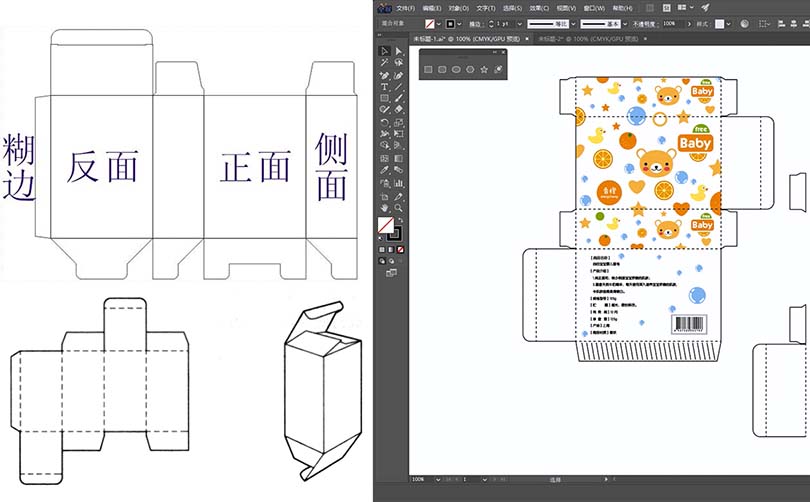Enable Draw Behind mode
Viewport: 810px width, 502px height.
391,261
